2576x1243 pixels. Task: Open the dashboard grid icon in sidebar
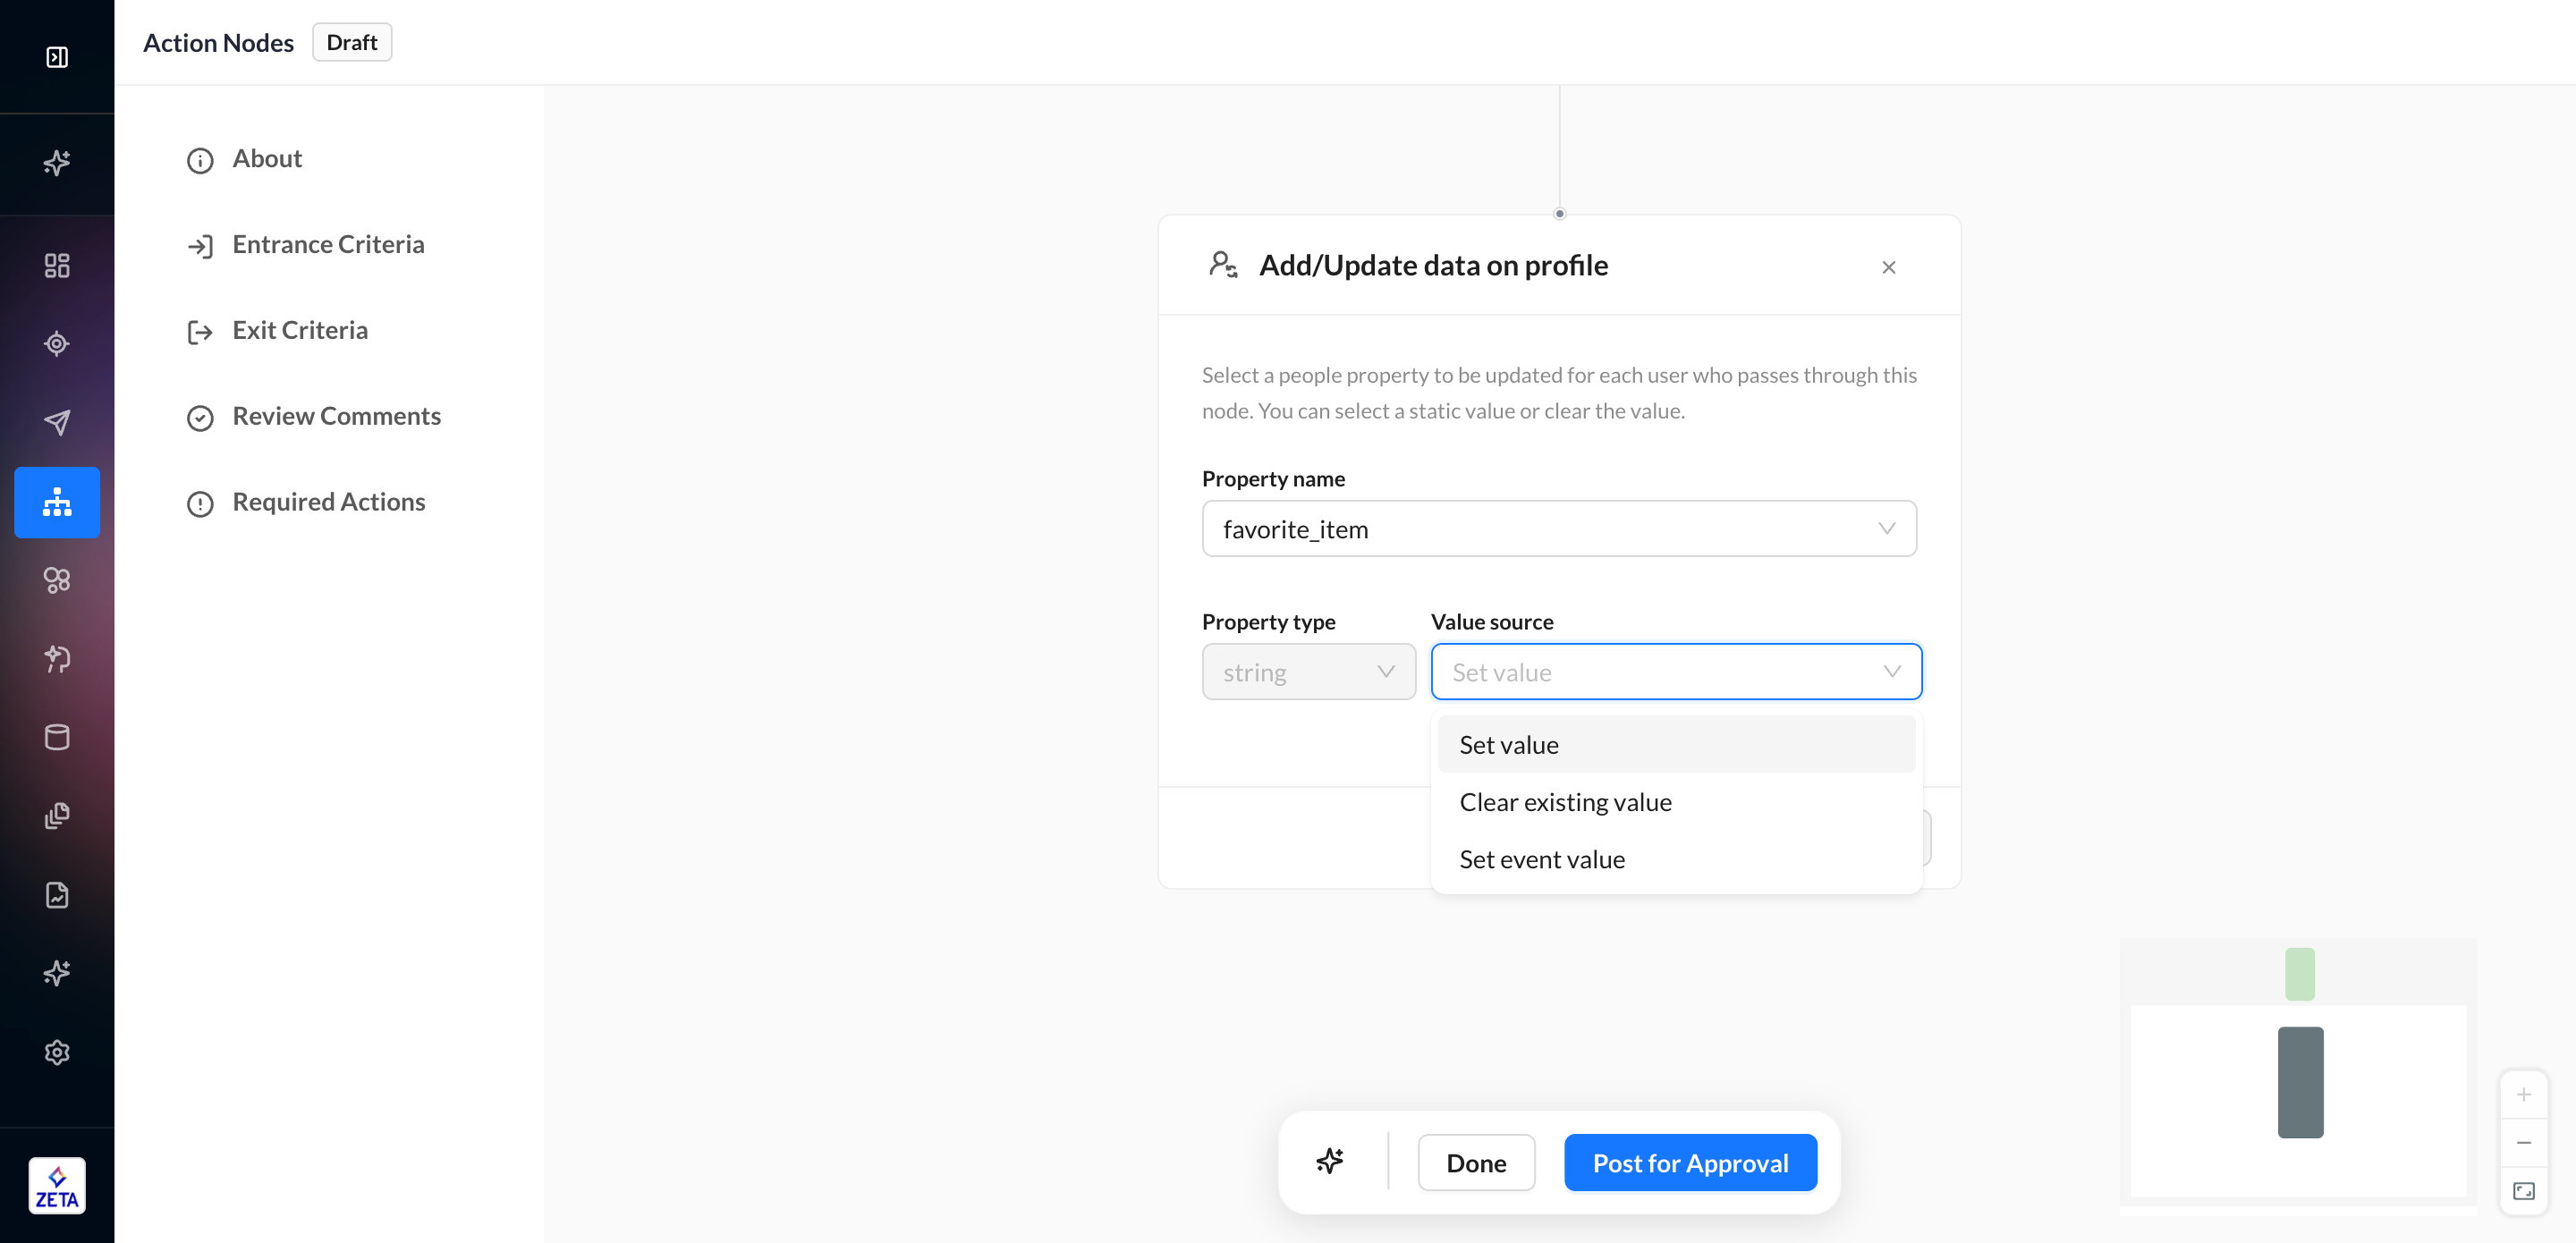pyautogui.click(x=57, y=265)
